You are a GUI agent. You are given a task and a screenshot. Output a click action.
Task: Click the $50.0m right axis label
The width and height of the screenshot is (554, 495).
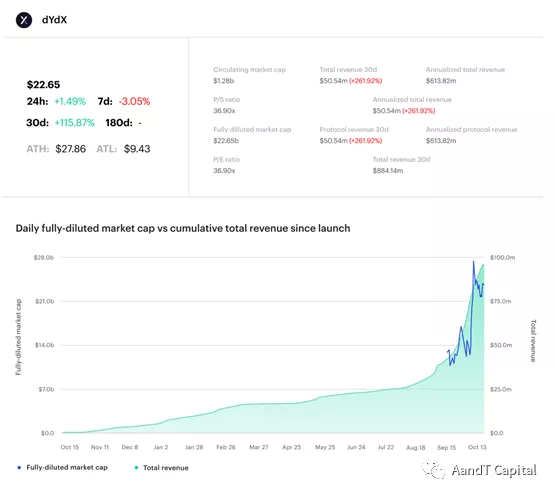[x=501, y=345]
